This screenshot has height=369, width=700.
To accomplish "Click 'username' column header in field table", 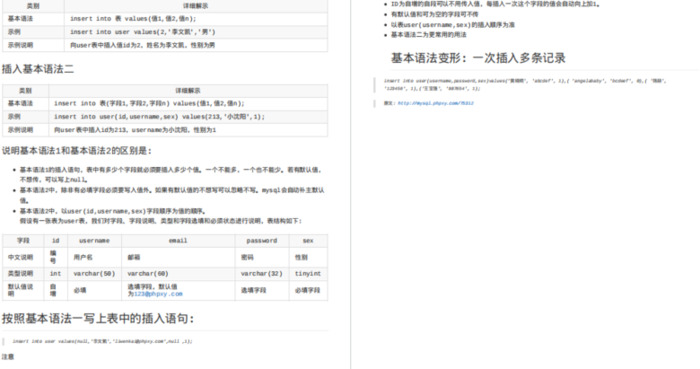I will 94,240.
